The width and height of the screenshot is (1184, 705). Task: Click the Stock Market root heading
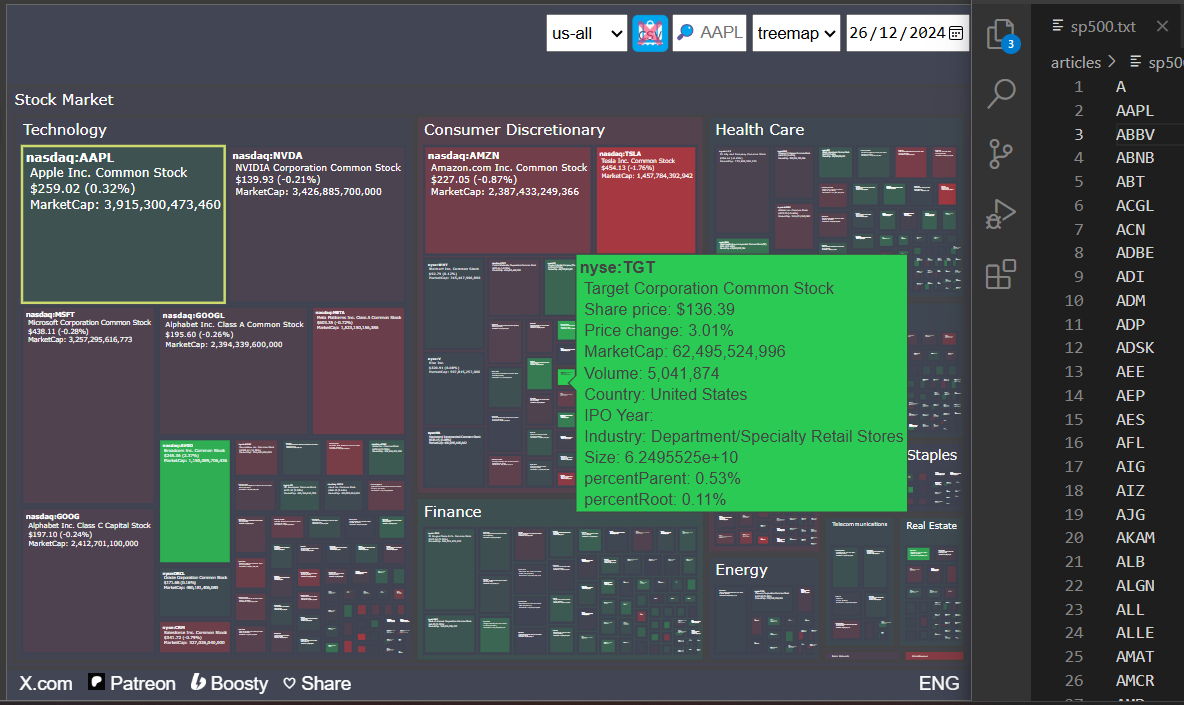point(64,100)
